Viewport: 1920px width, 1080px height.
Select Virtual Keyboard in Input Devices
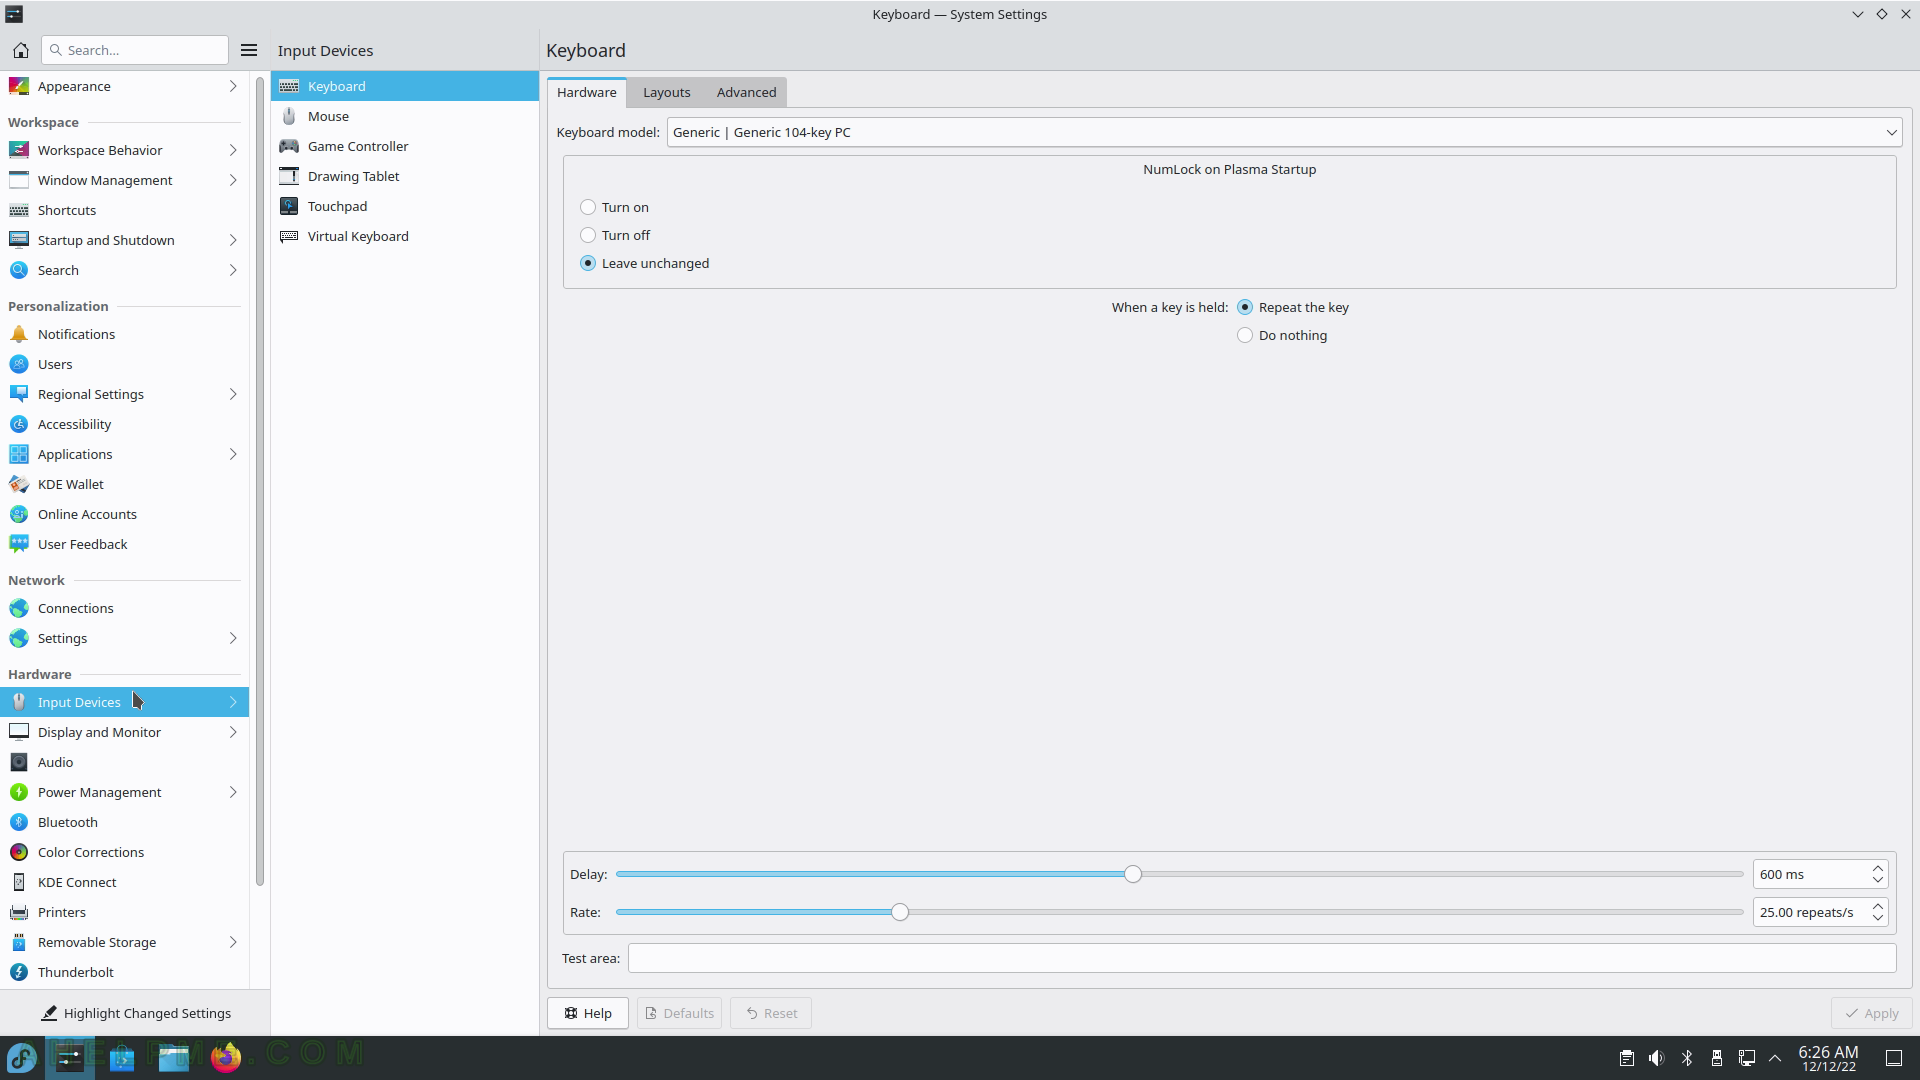coord(405,236)
